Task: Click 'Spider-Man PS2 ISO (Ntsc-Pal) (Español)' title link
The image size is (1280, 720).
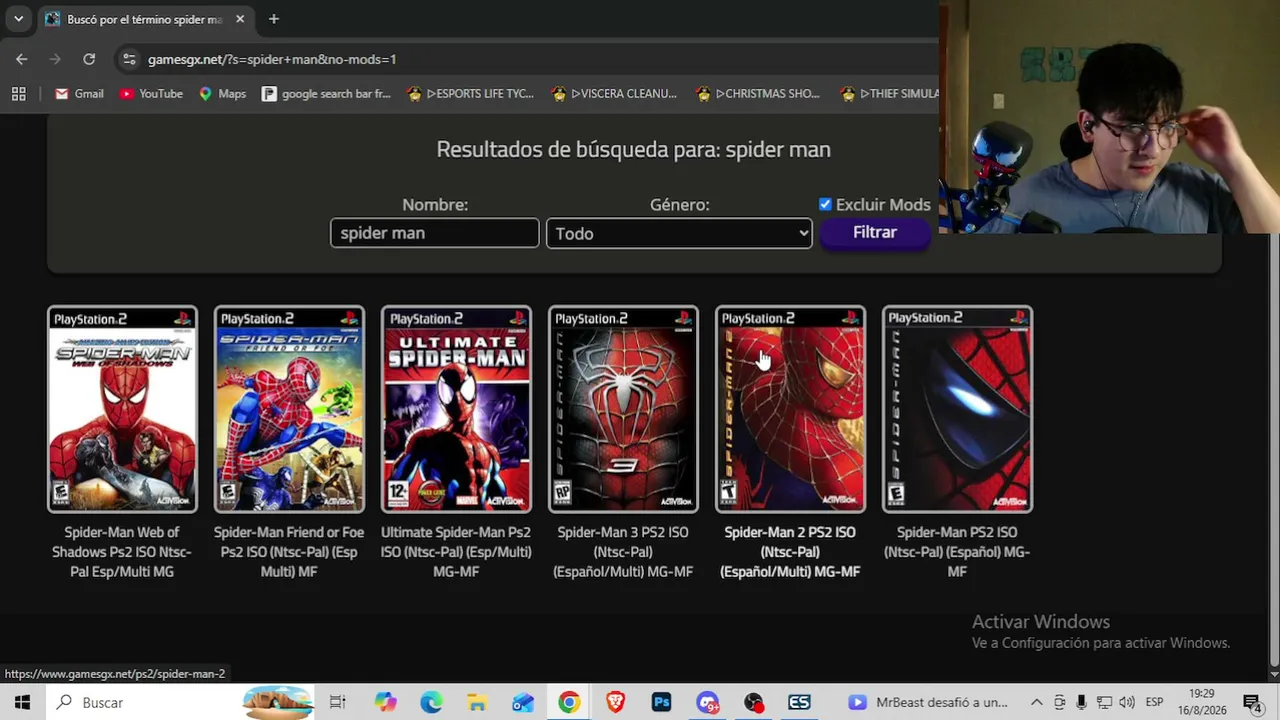Action: 957,552
